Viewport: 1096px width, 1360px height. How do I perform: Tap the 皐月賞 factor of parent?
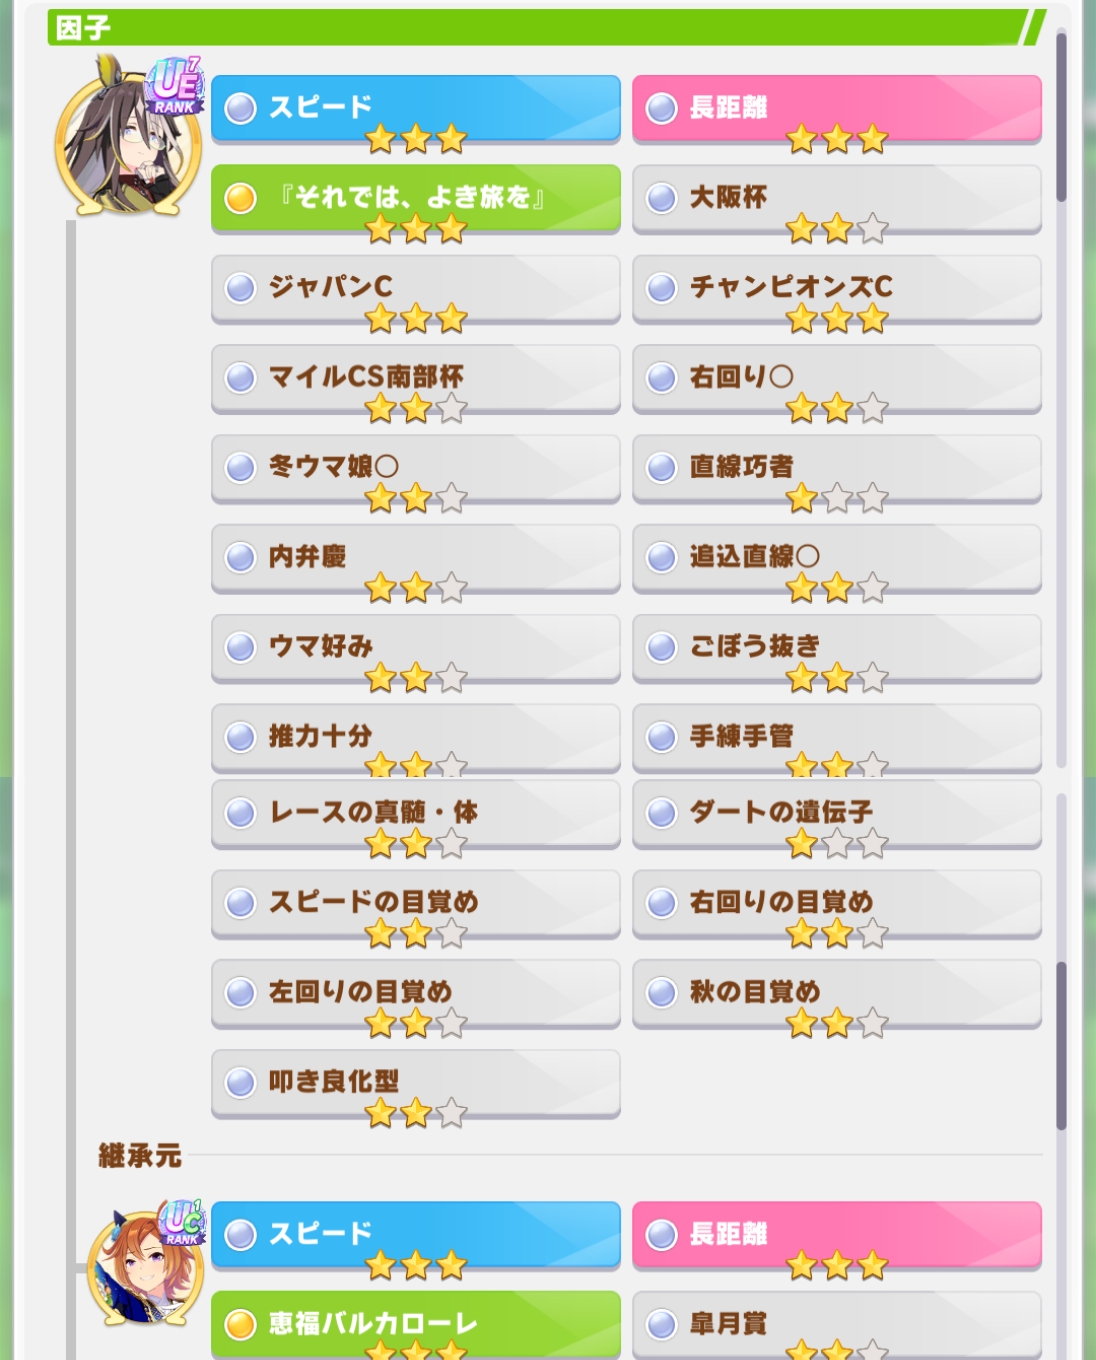(837, 1325)
